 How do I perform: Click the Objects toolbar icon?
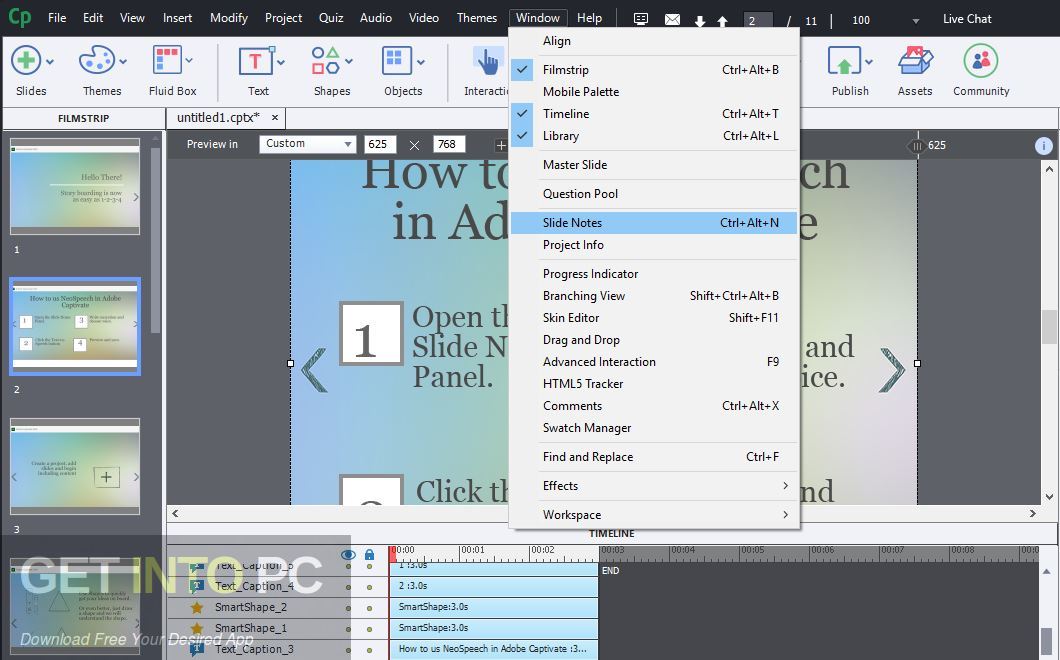[x=397, y=60]
